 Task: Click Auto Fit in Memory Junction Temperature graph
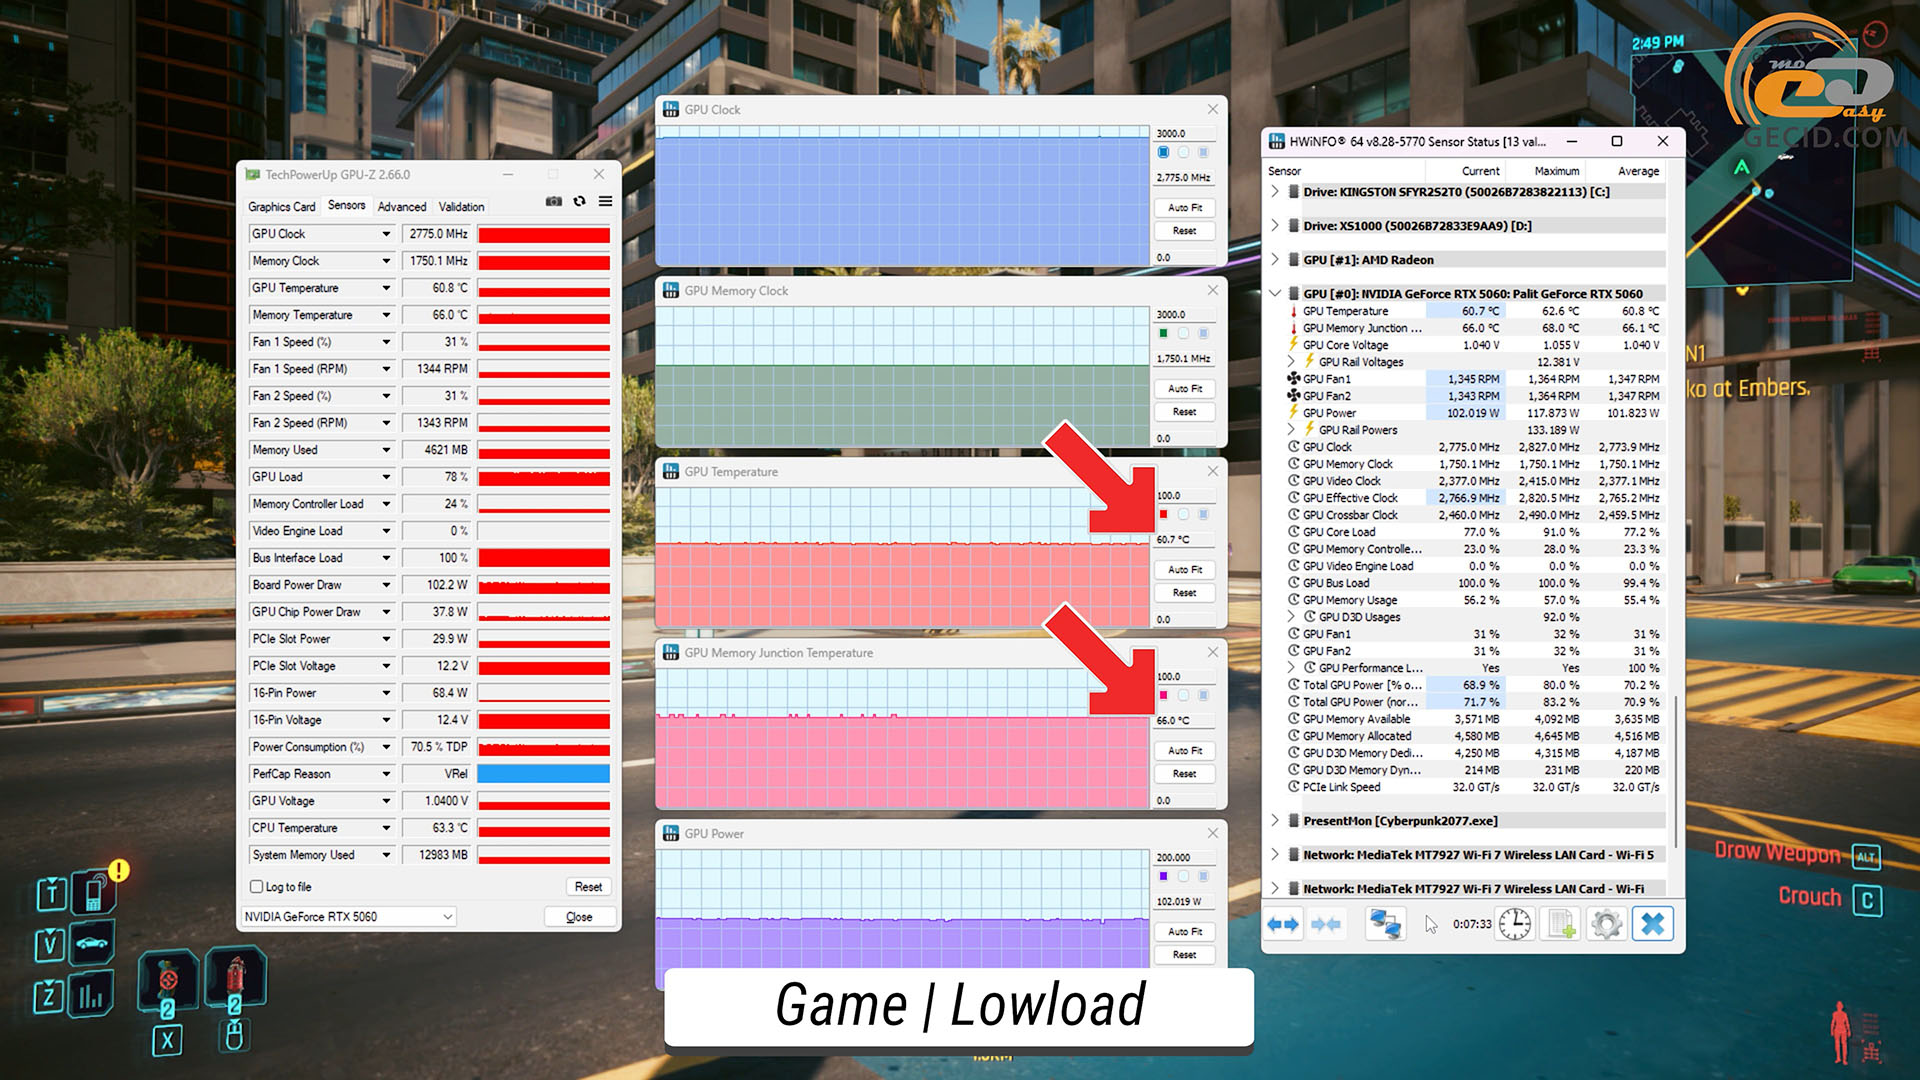point(1185,751)
